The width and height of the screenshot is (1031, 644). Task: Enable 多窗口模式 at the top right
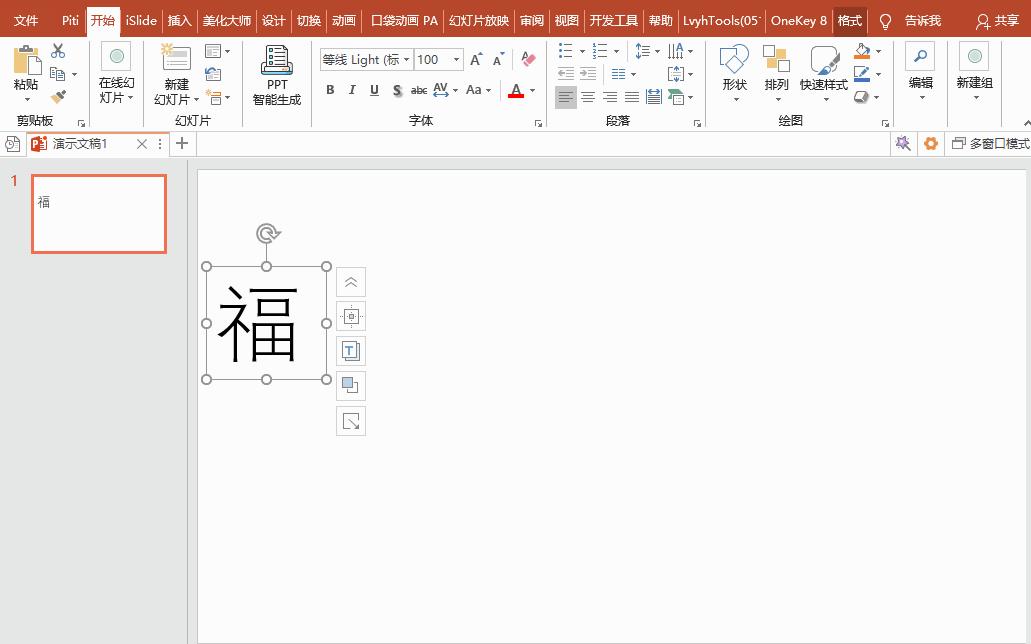click(993, 143)
